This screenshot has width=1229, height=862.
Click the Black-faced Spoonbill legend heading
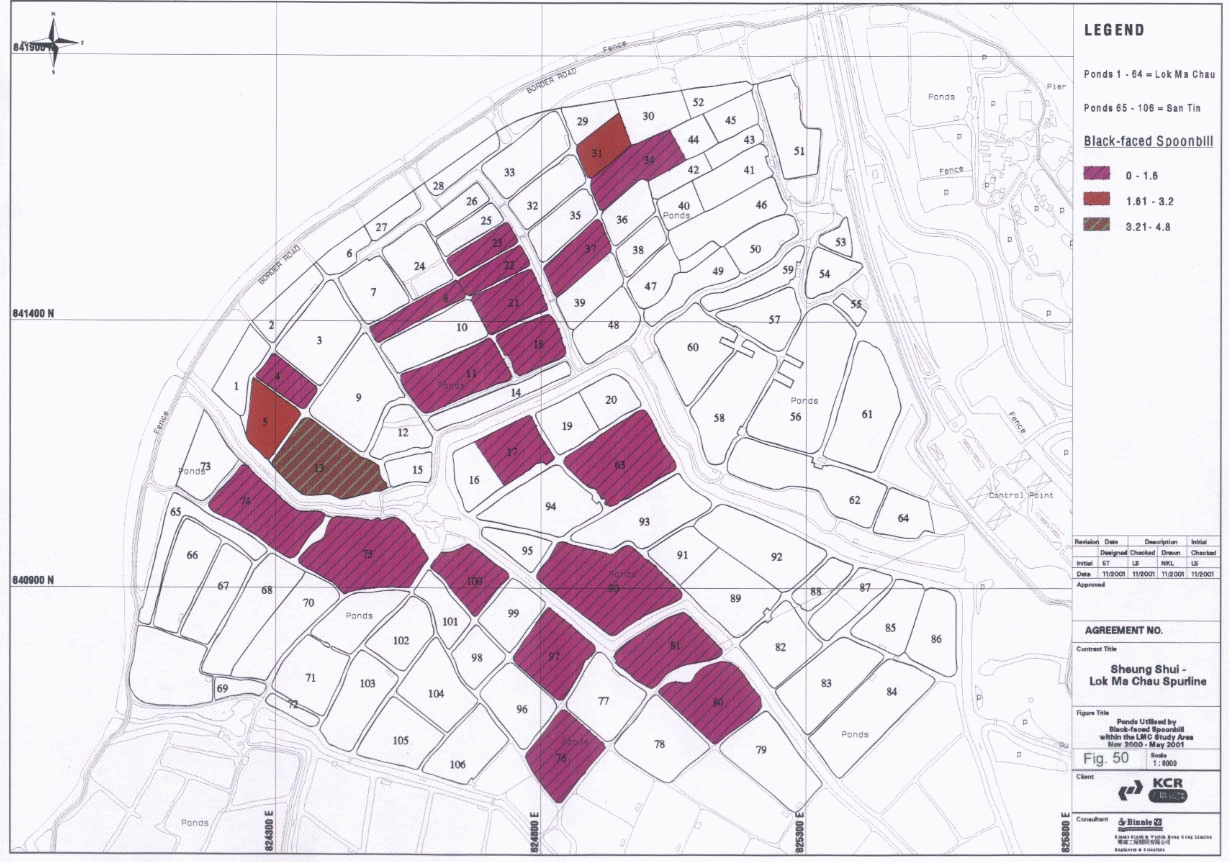pos(1148,142)
